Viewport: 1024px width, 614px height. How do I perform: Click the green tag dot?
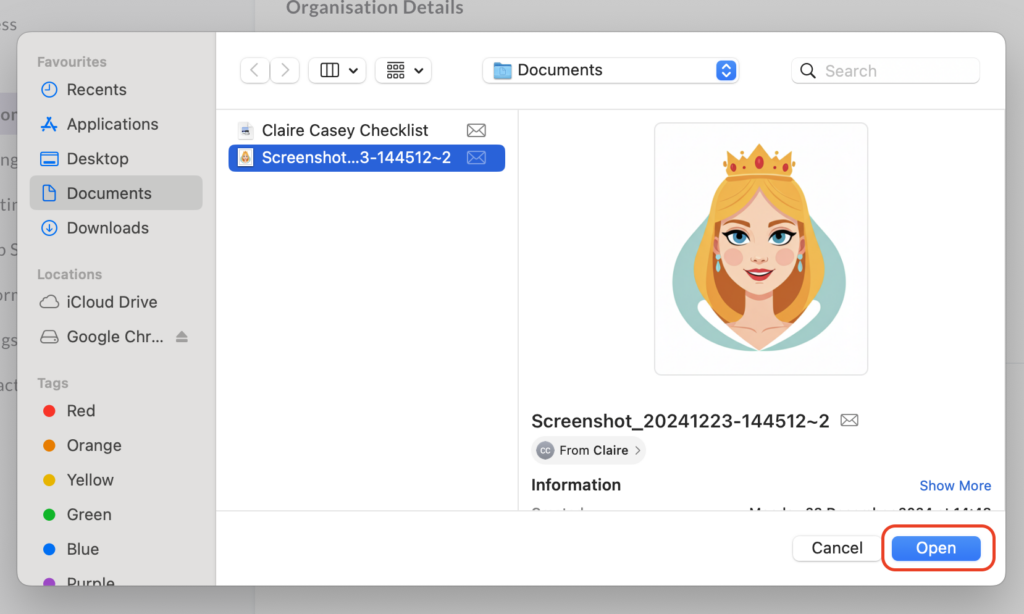[x=49, y=515]
